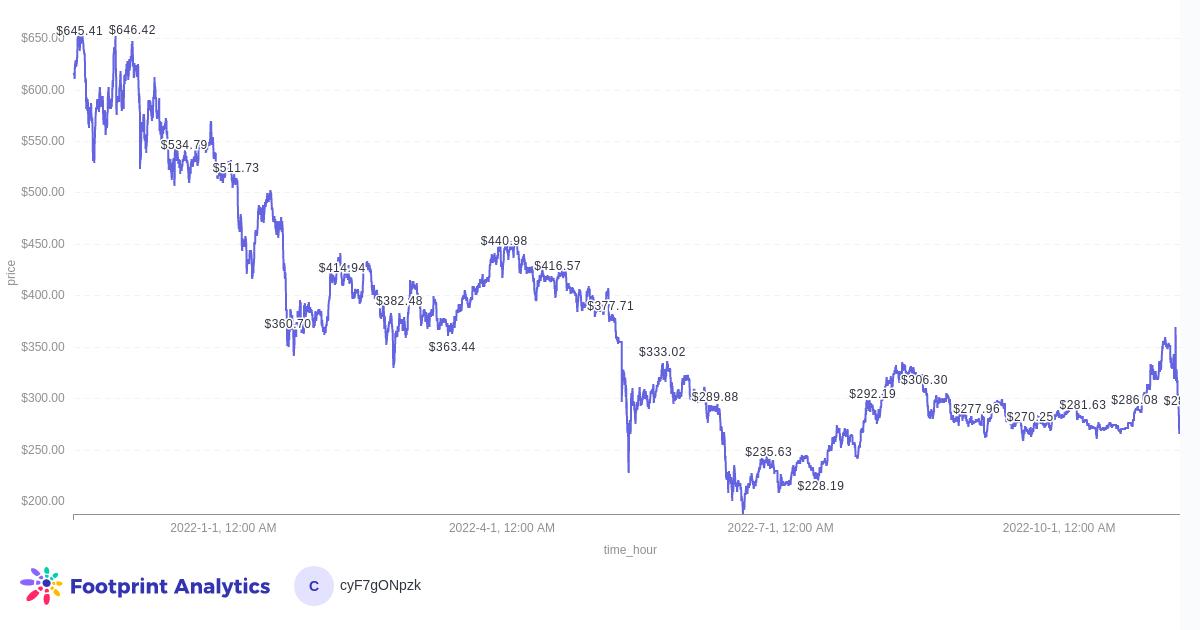This screenshot has width=1200, height=630.
Task: Click the $286.08 price label
Action: point(1134,400)
